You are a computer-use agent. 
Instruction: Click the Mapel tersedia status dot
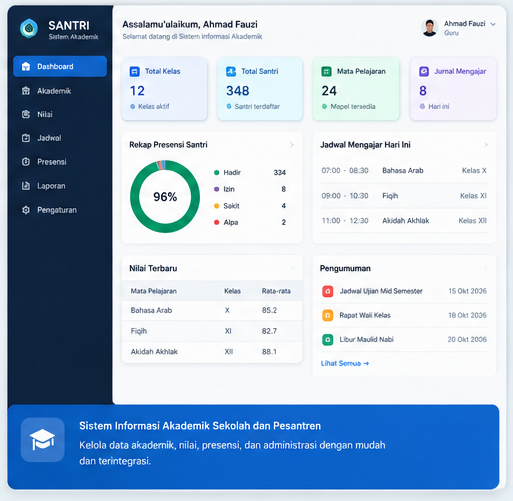324,106
